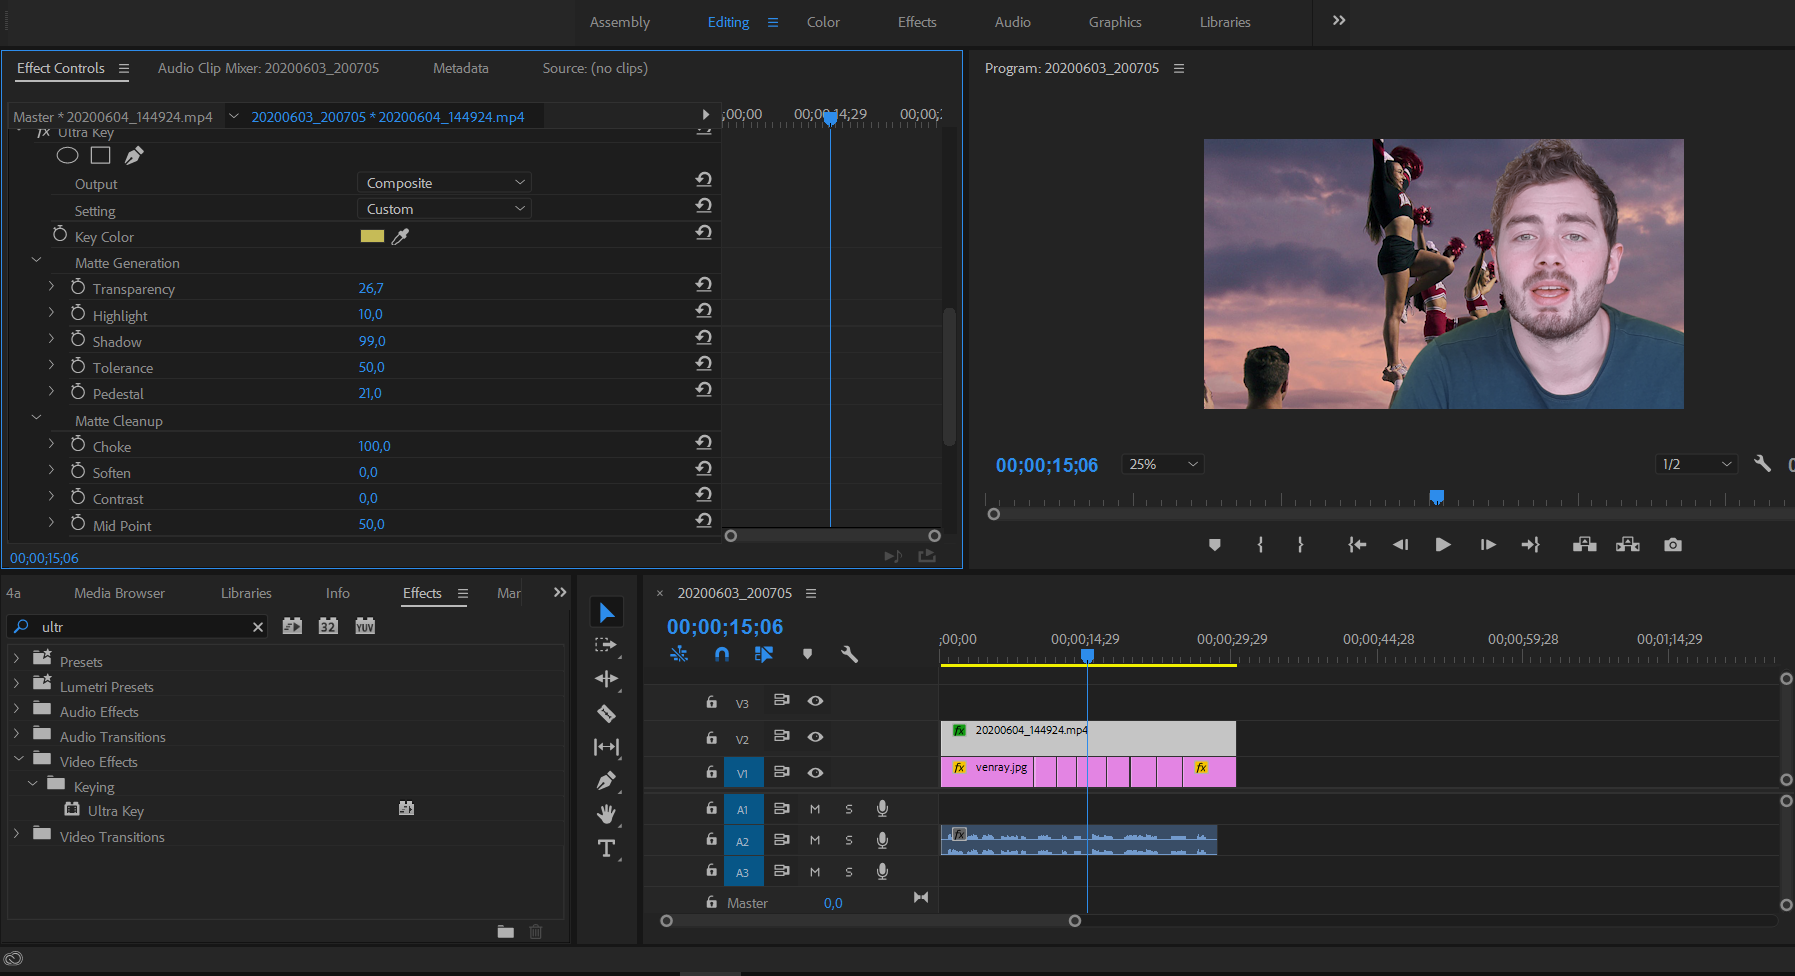Viewport: 1795px width, 976px height.
Task: Toggle Snap in timeline magnet icon
Action: click(722, 654)
